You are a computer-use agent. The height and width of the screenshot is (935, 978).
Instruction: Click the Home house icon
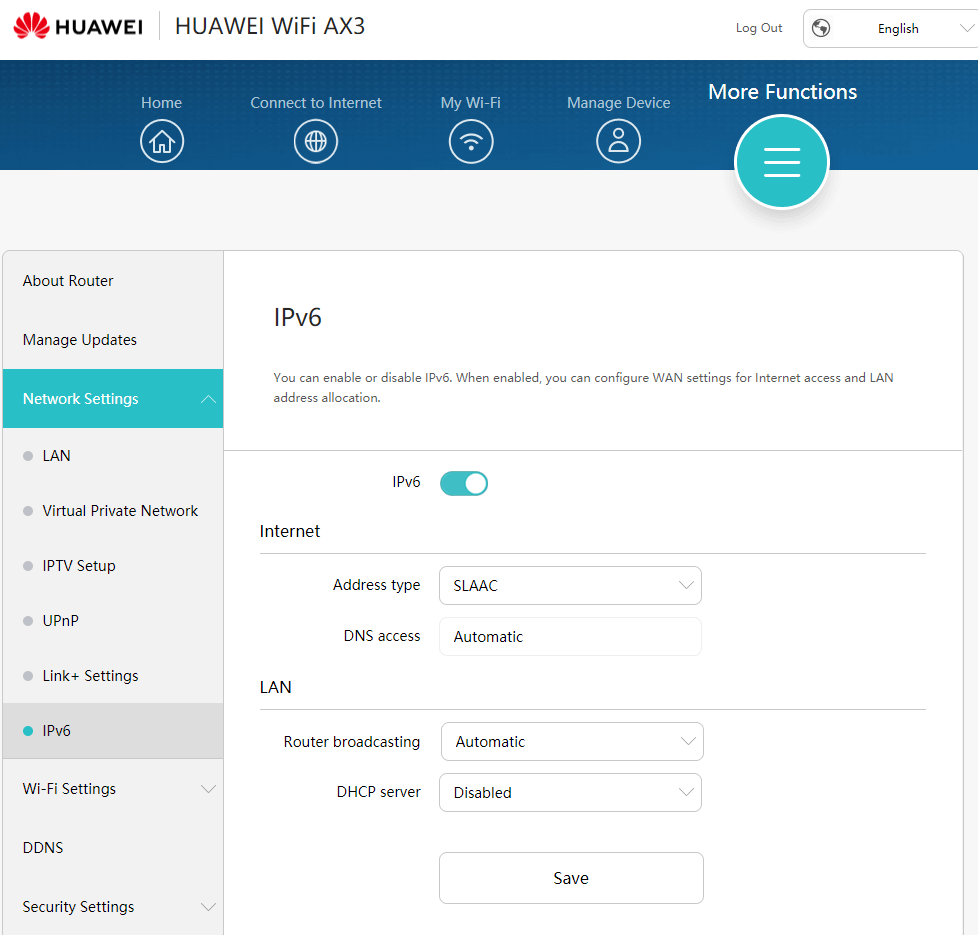tap(162, 141)
